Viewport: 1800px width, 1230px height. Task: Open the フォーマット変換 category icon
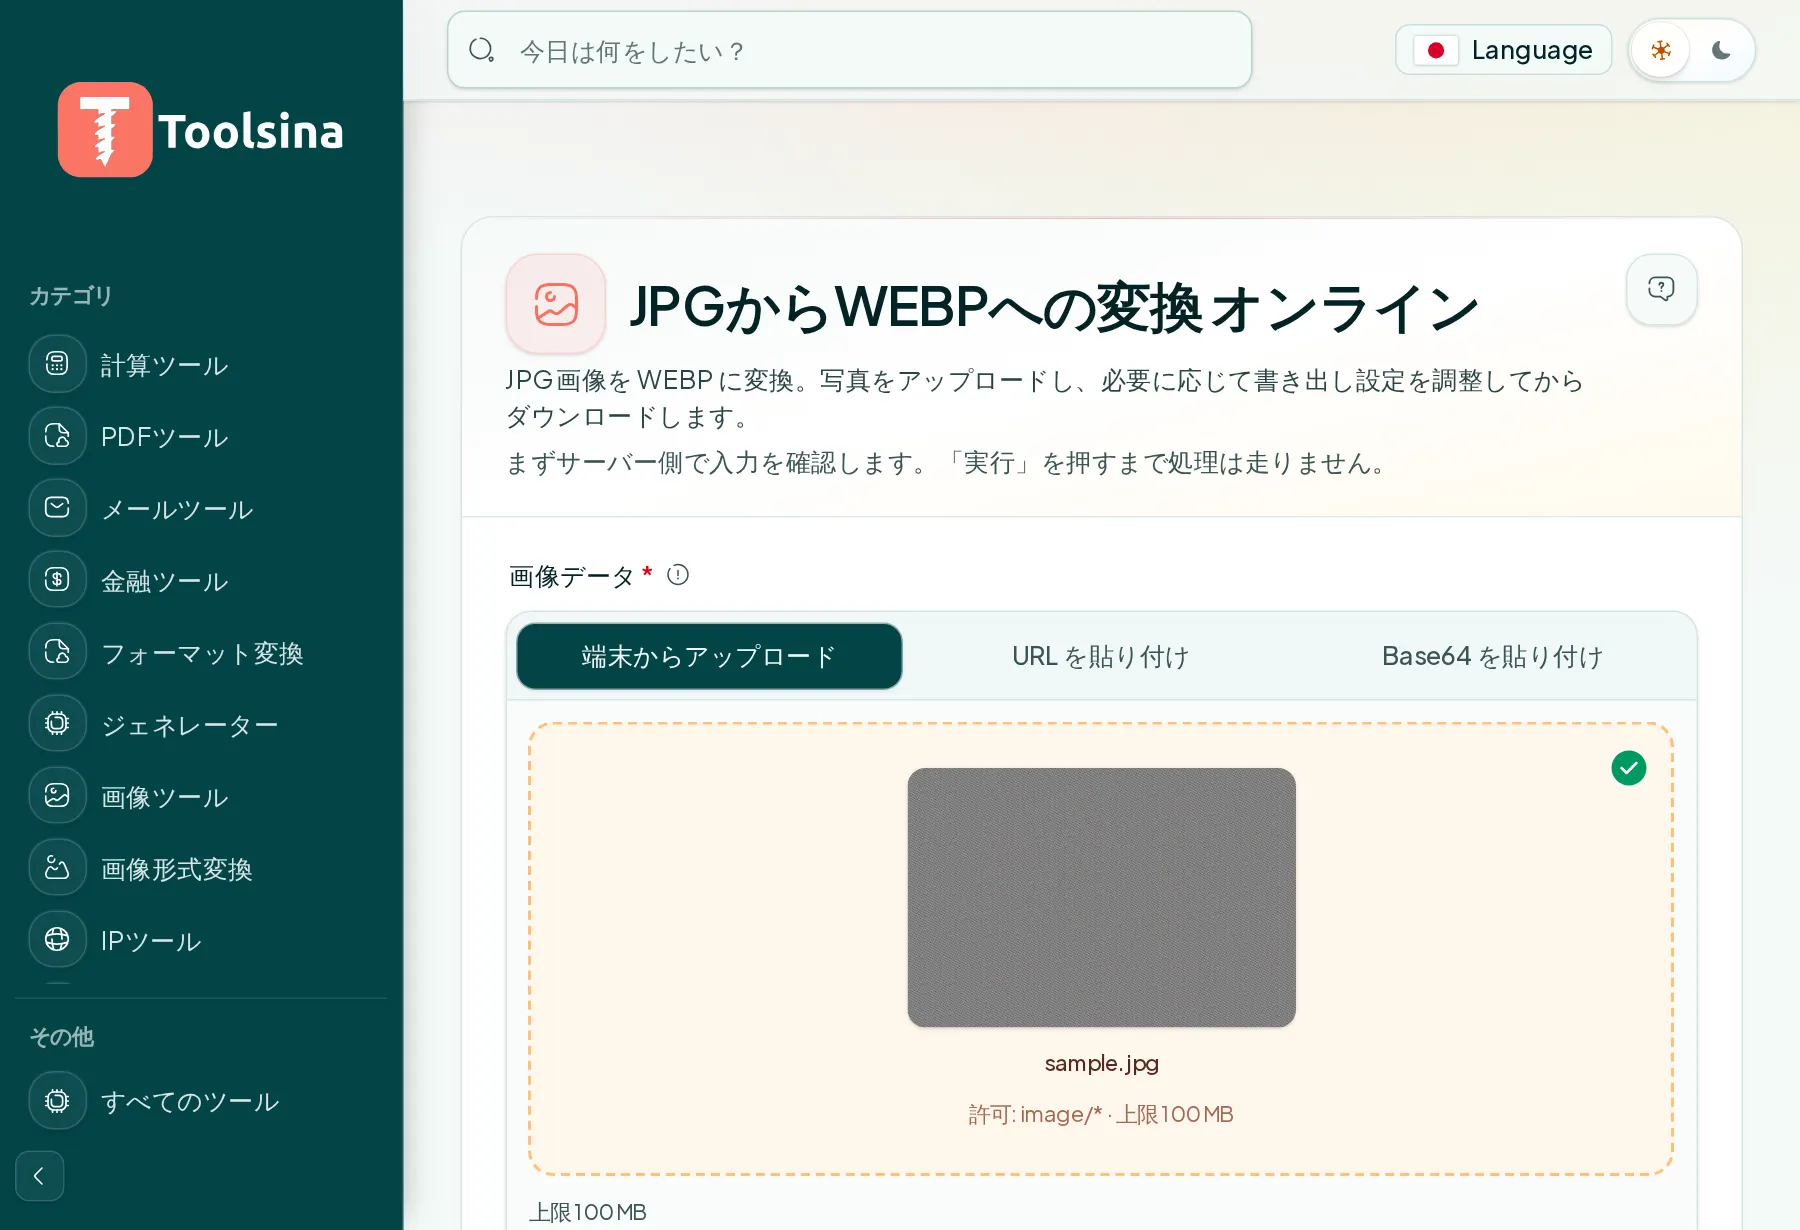(57, 652)
